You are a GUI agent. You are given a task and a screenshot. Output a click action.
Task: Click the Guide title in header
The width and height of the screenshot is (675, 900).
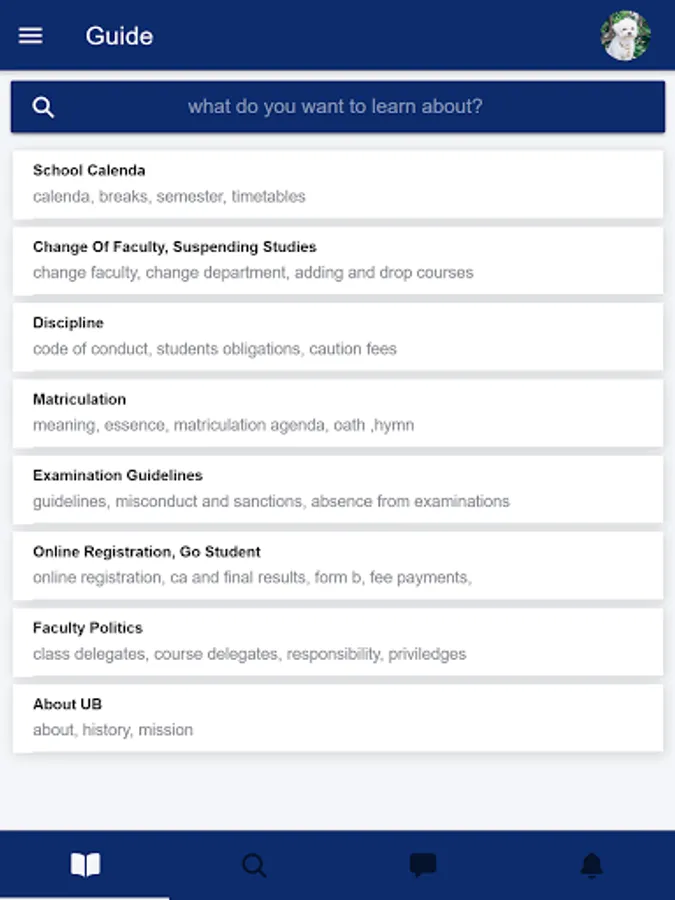coord(119,36)
